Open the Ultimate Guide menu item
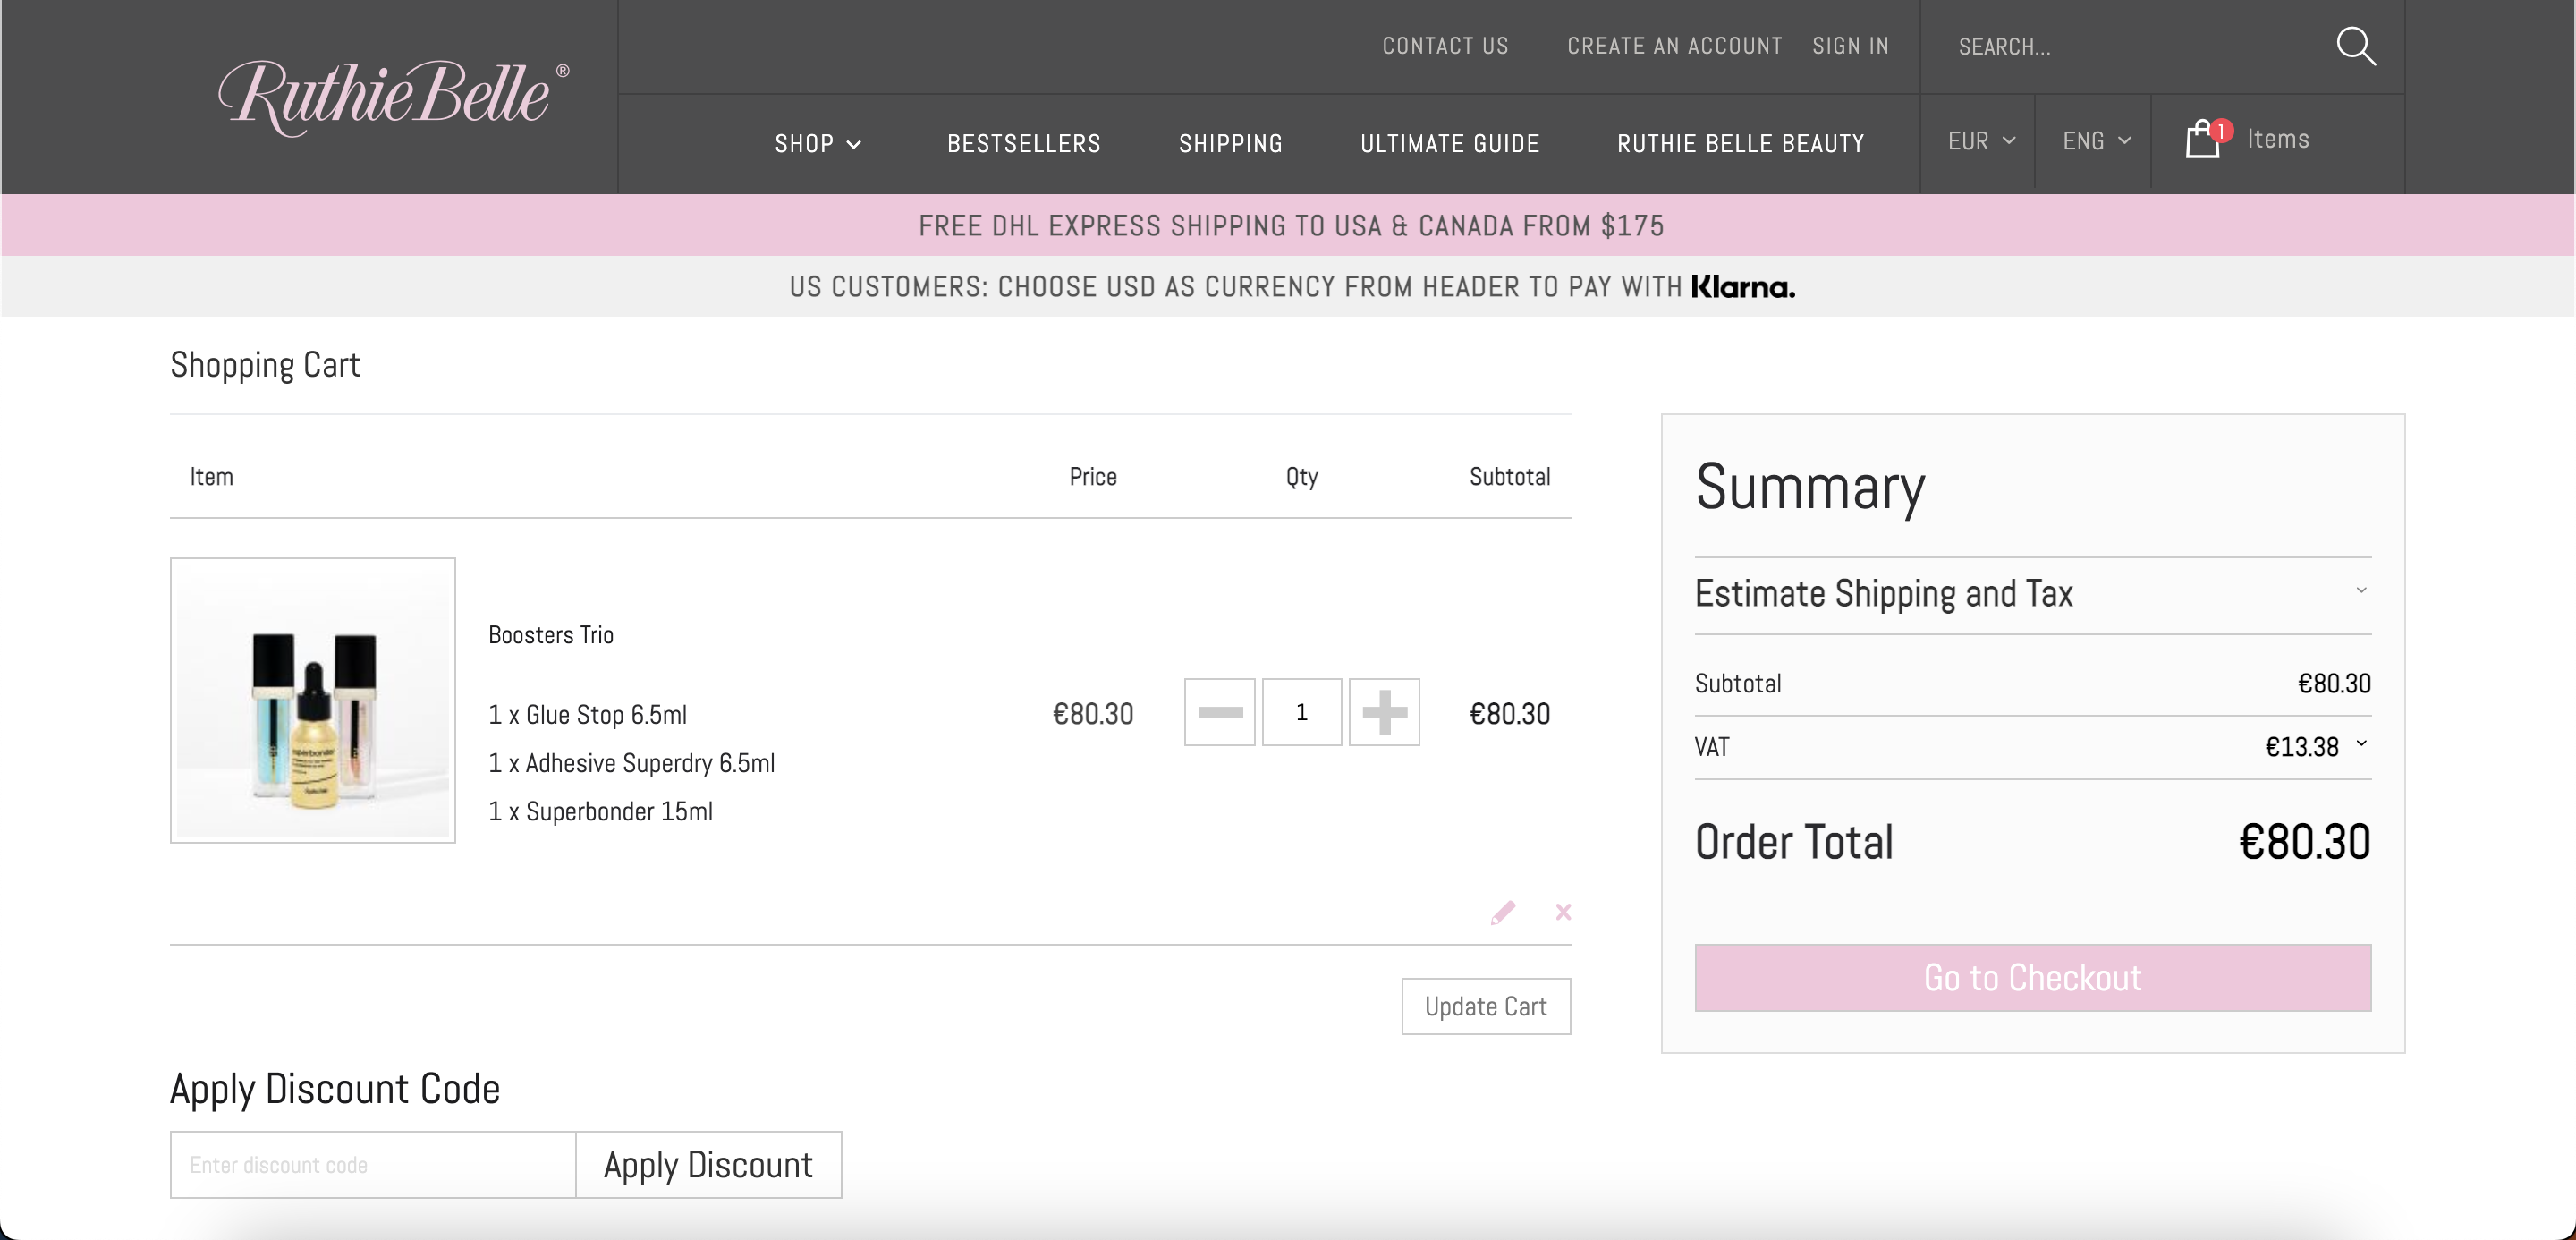This screenshot has width=2576, height=1240. 1449,144
